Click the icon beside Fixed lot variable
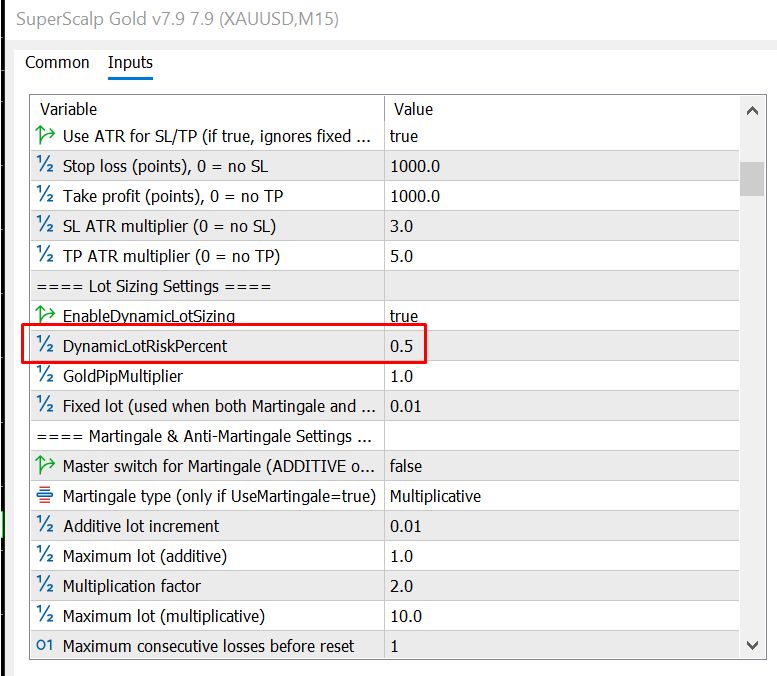This screenshot has height=676, width=777. point(45,405)
